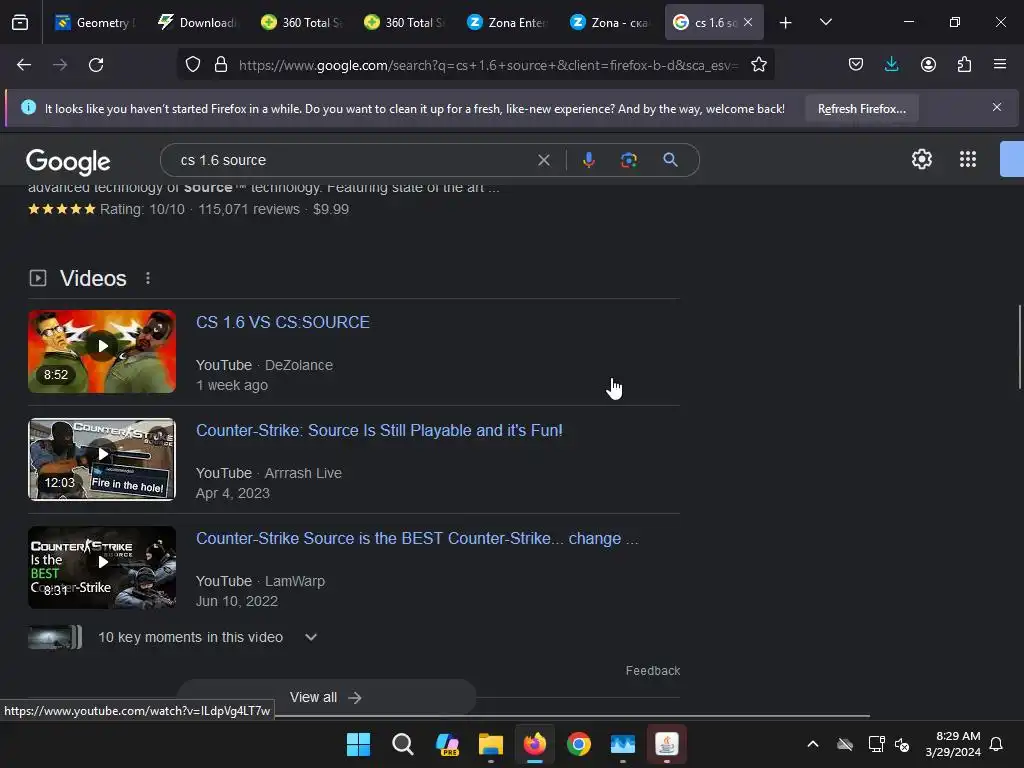This screenshot has height=768, width=1024.
Task: Play the LamWarp video thumbnail
Action: click(x=102, y=568)
